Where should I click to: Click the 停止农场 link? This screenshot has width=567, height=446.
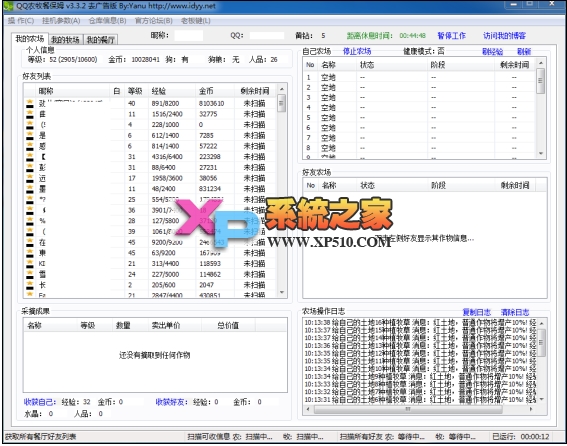click(x=357, y=51)
